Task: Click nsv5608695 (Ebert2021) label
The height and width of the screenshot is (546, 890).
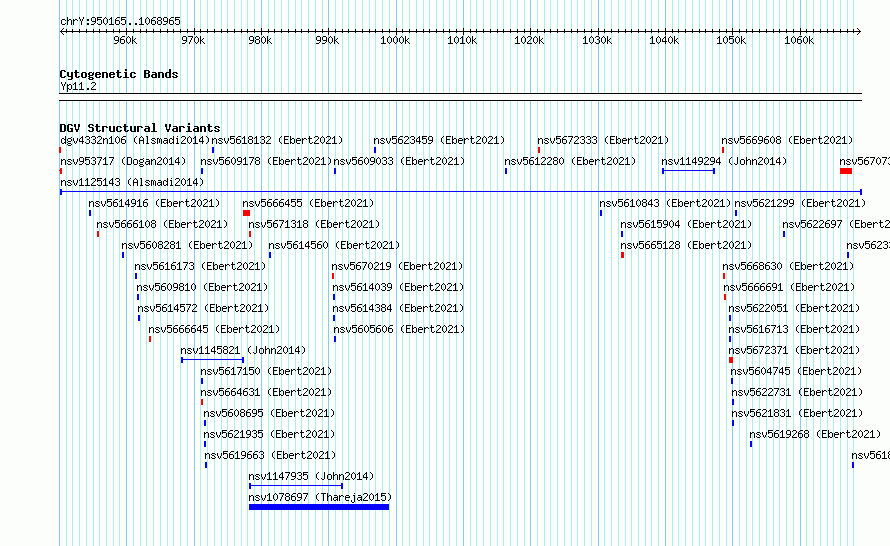Action: pos(269,413)
